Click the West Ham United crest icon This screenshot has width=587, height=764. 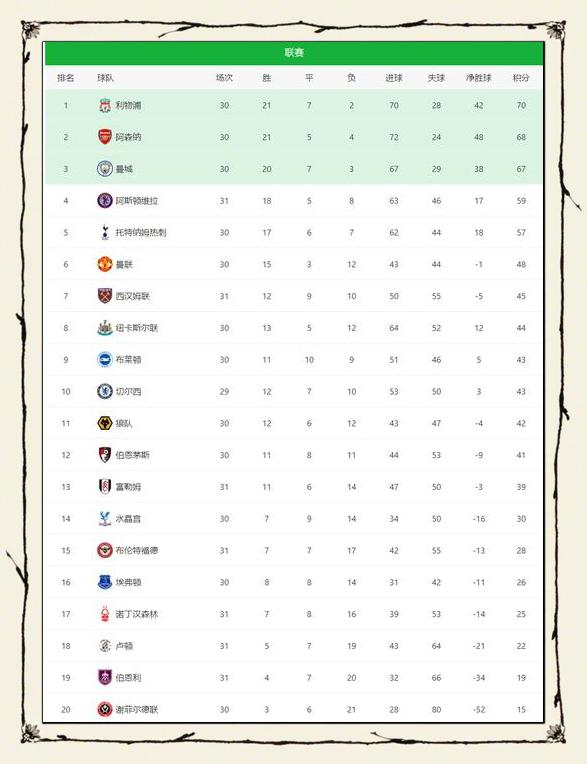[x=105, y=296]
